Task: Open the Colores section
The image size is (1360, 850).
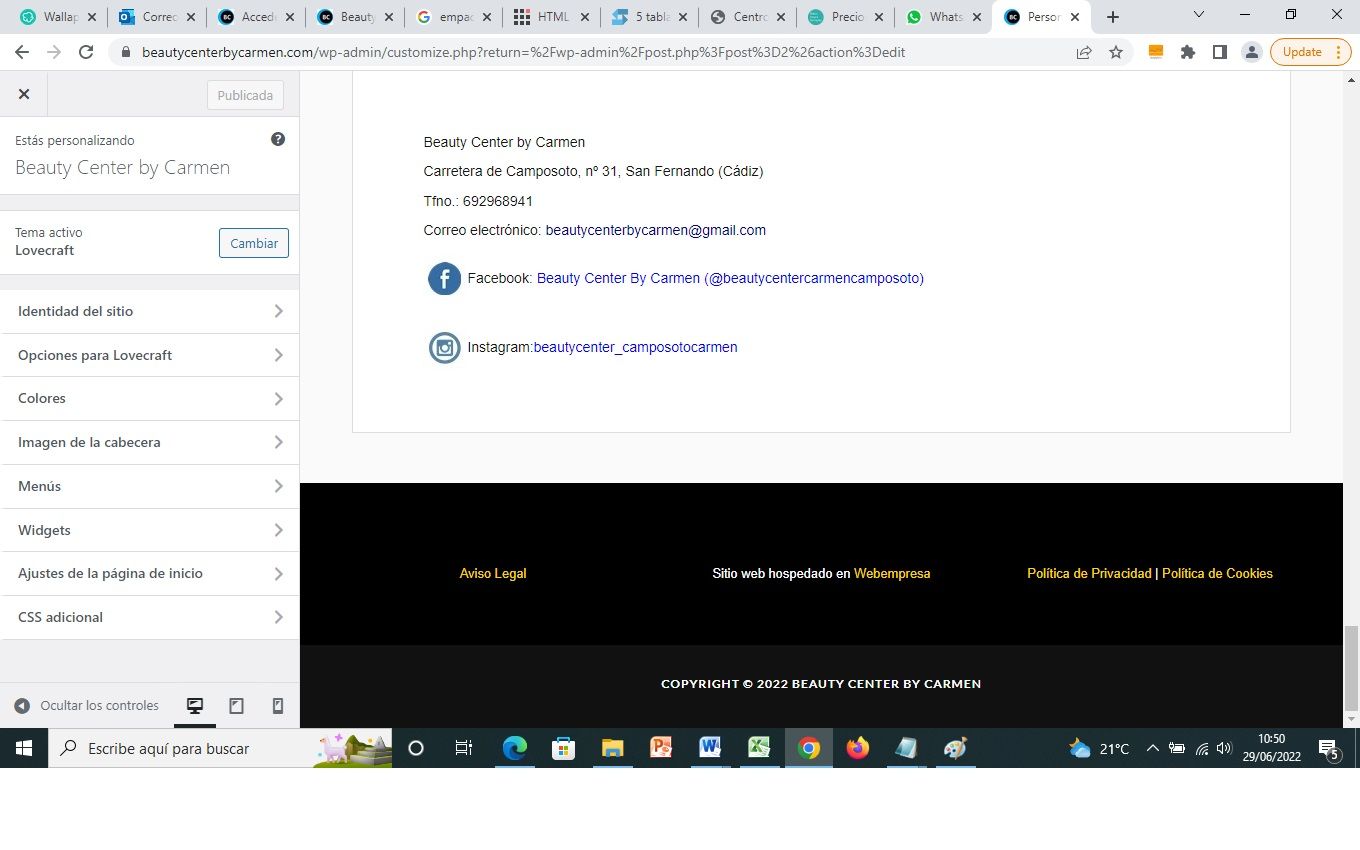Action: point(150,398)
